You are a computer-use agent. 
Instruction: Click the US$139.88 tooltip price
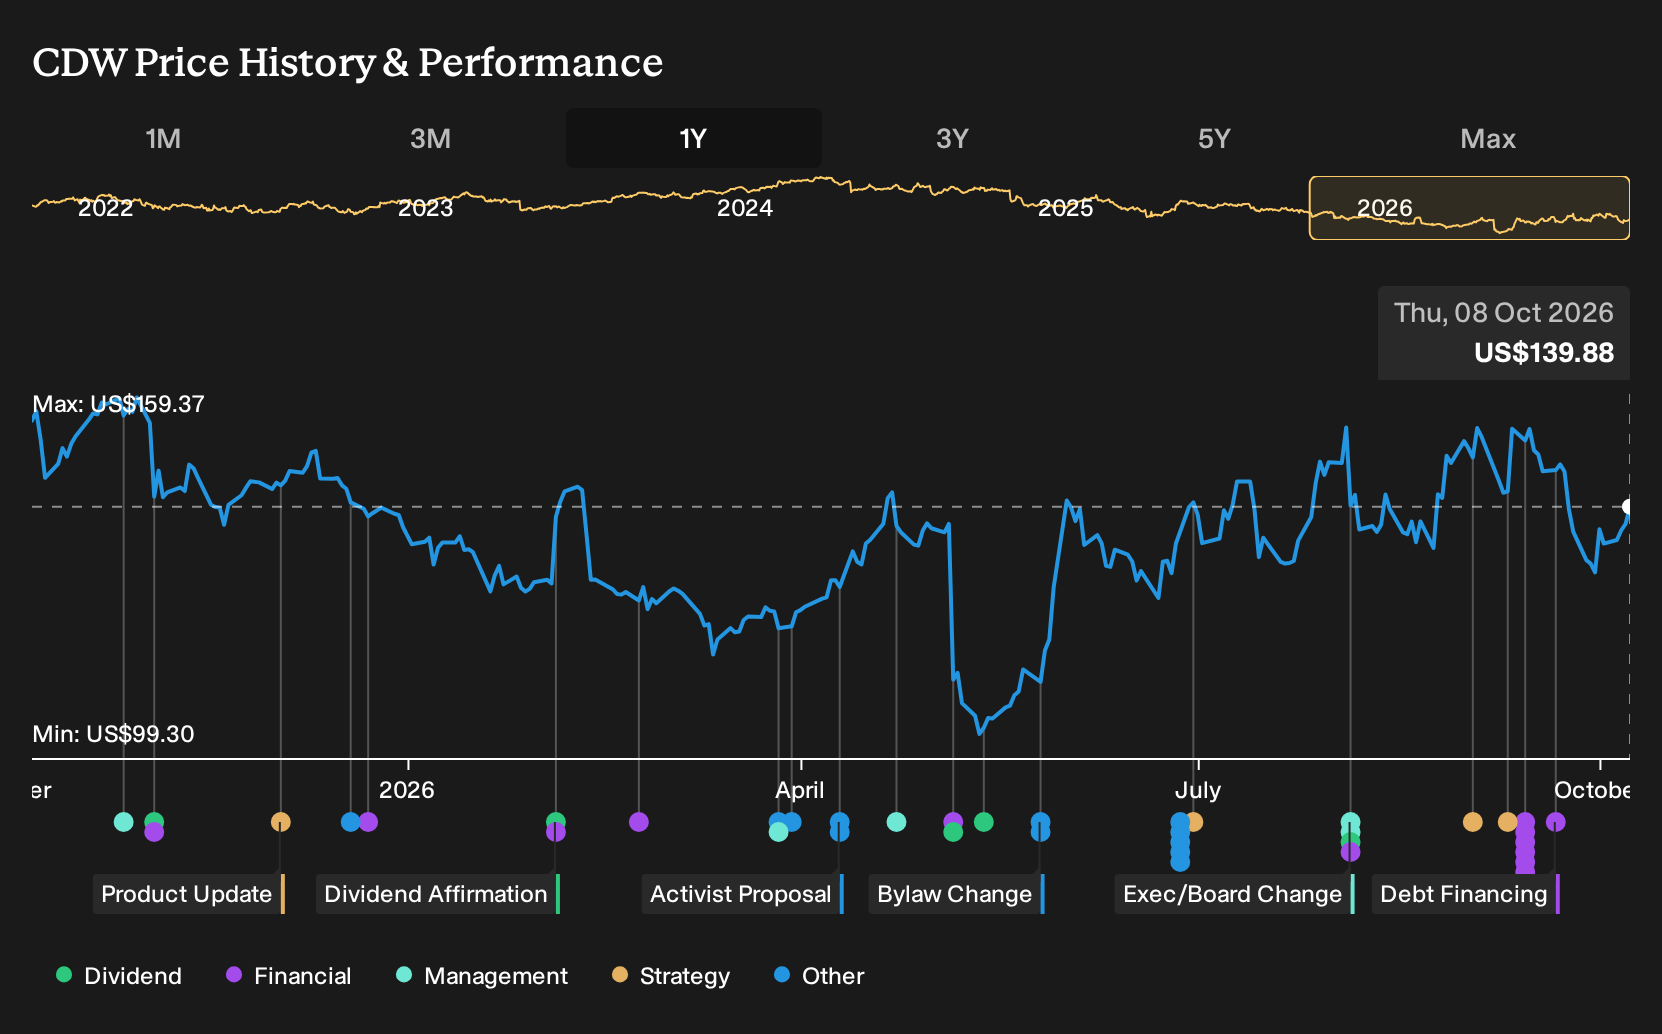tap(1544, 353)
